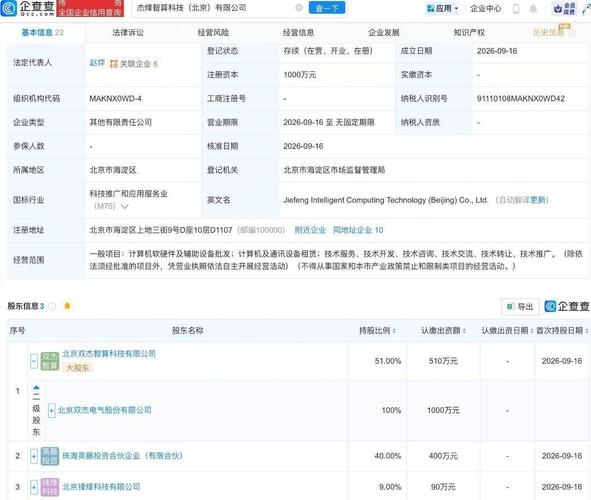Click the English name Jiefeng Intelligent Computing
The width and height of the screenshot is (591, 500).
tap(386, 200)
